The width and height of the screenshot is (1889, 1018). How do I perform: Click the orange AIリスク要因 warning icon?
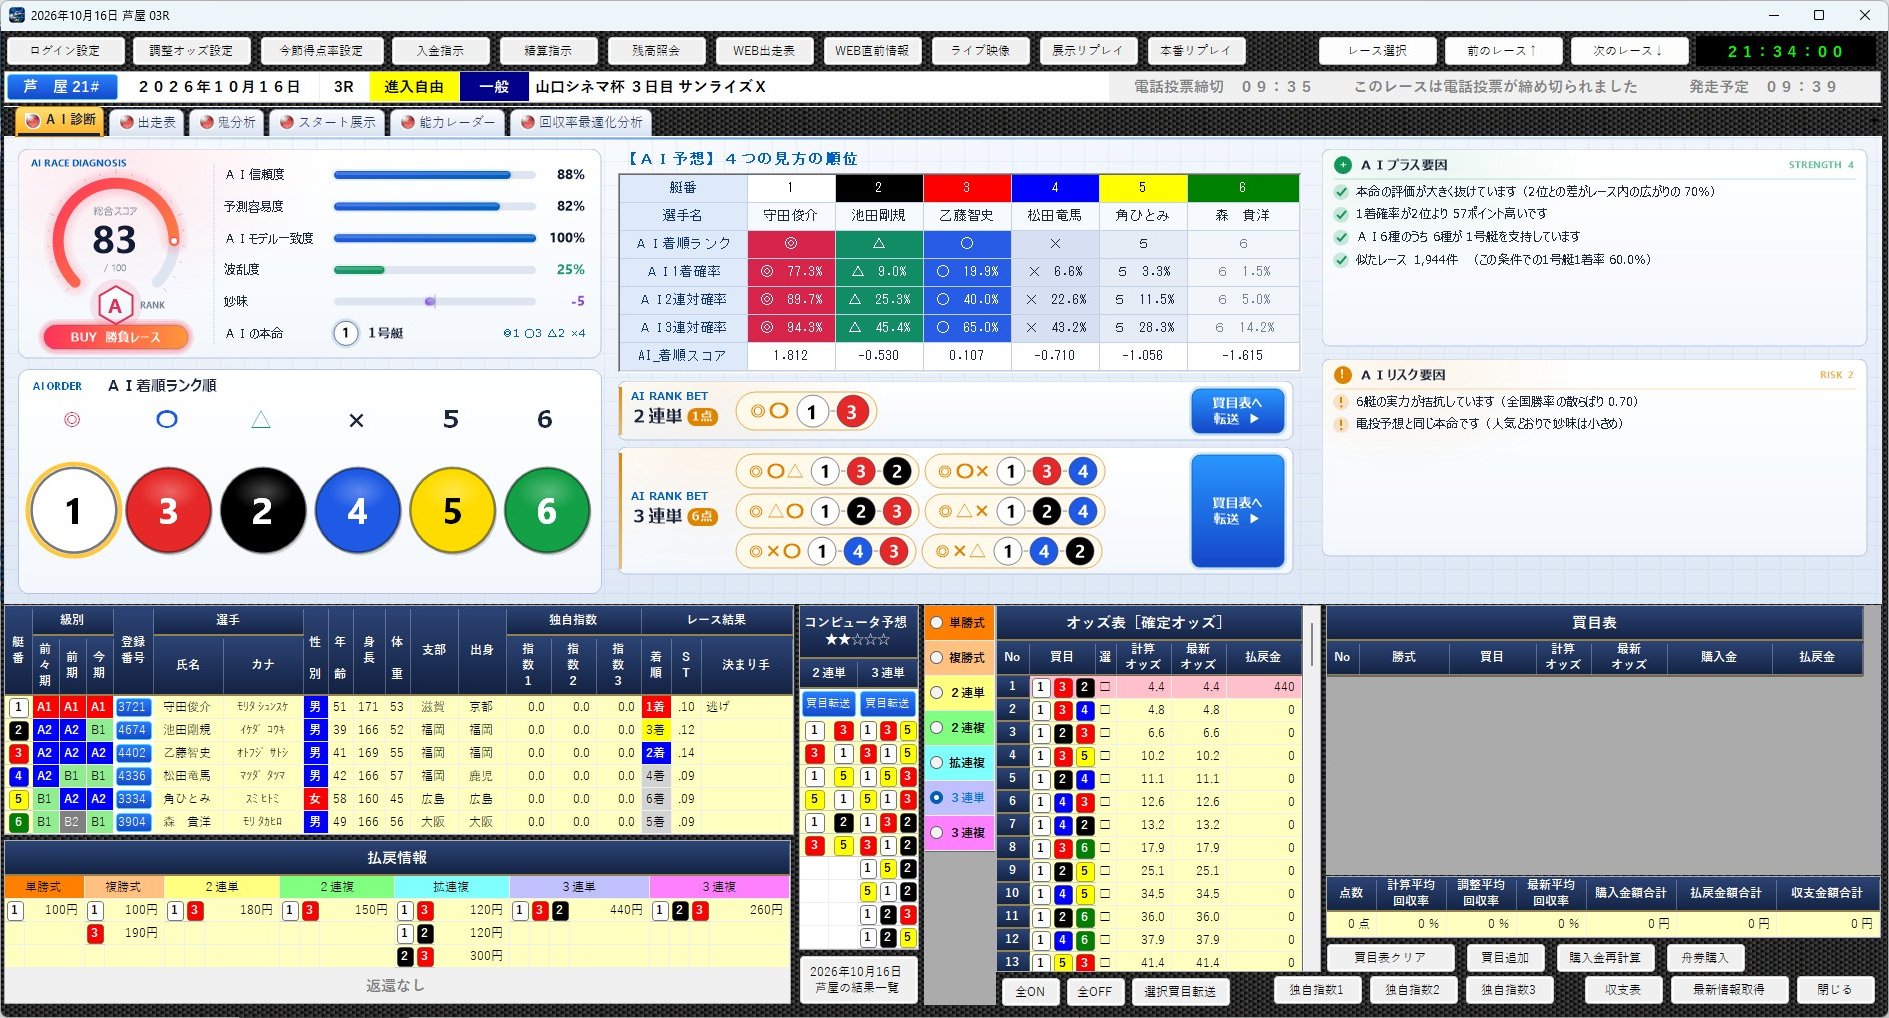coord(1343,375)
